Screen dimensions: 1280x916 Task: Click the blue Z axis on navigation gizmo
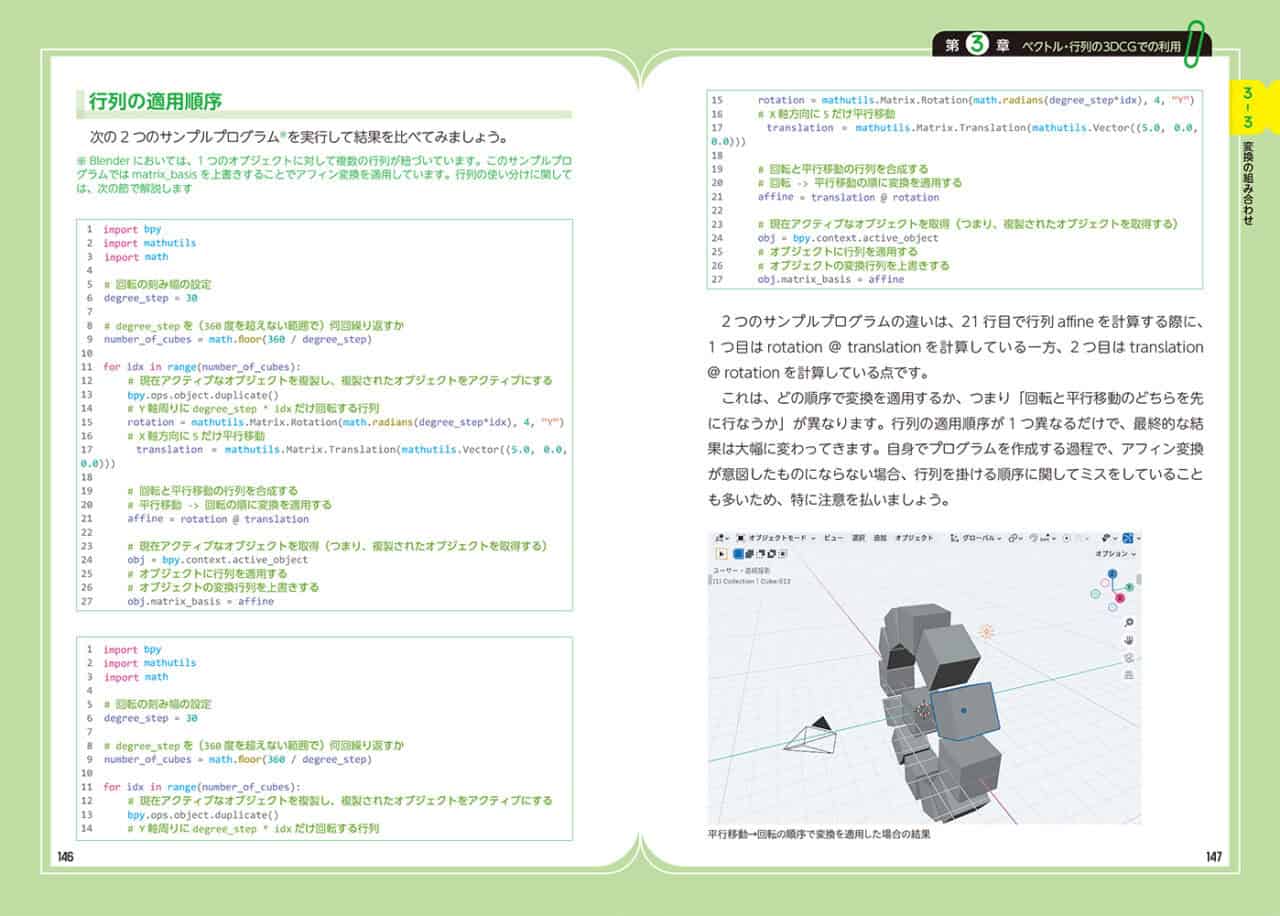pos(1112,574)
